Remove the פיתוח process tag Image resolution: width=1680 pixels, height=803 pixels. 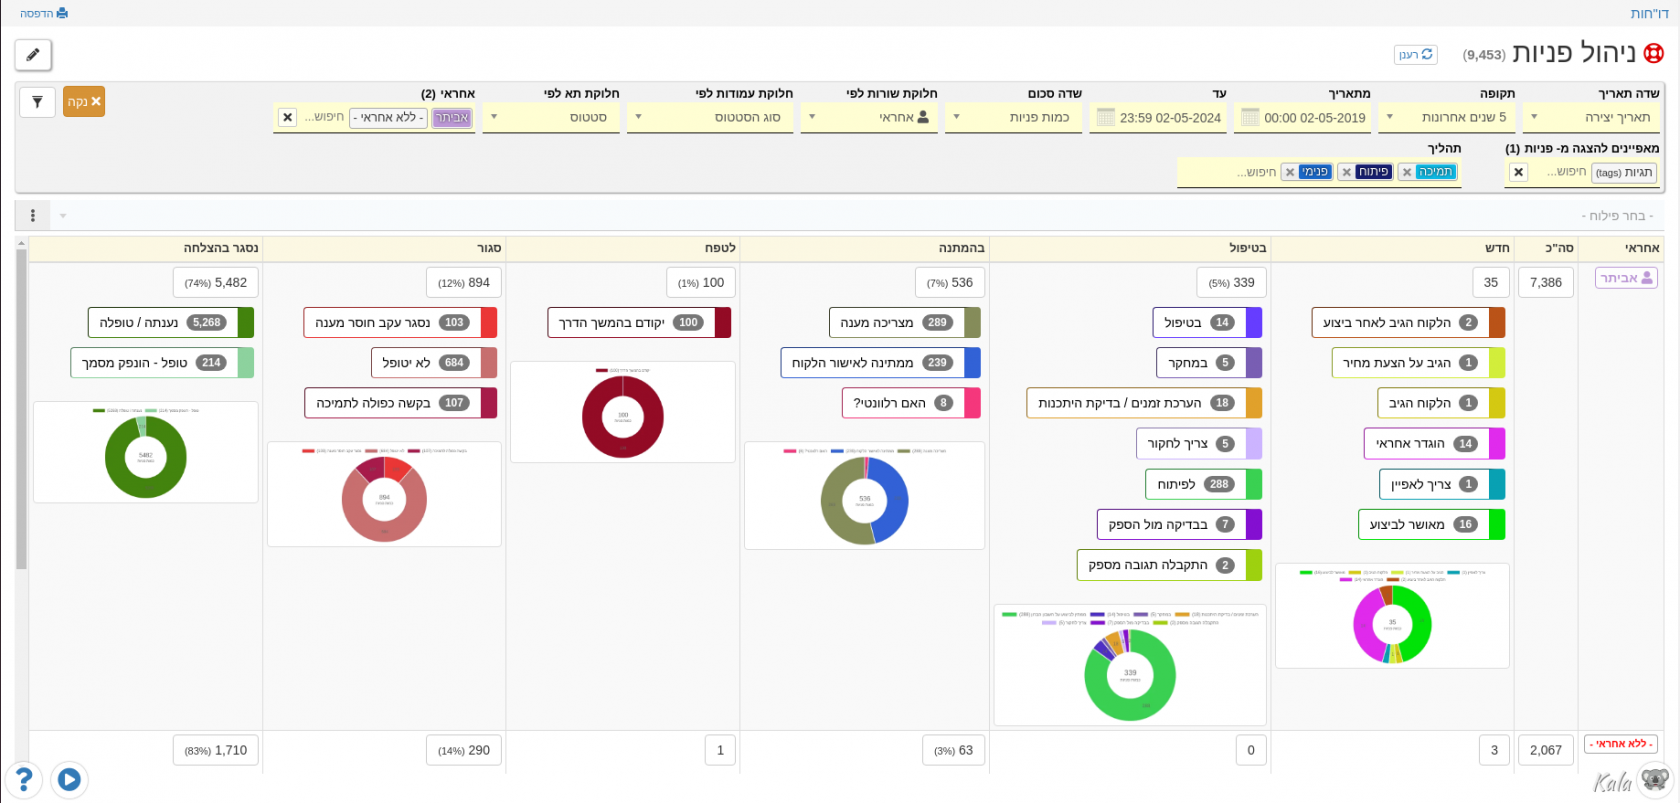(1346, 172)
